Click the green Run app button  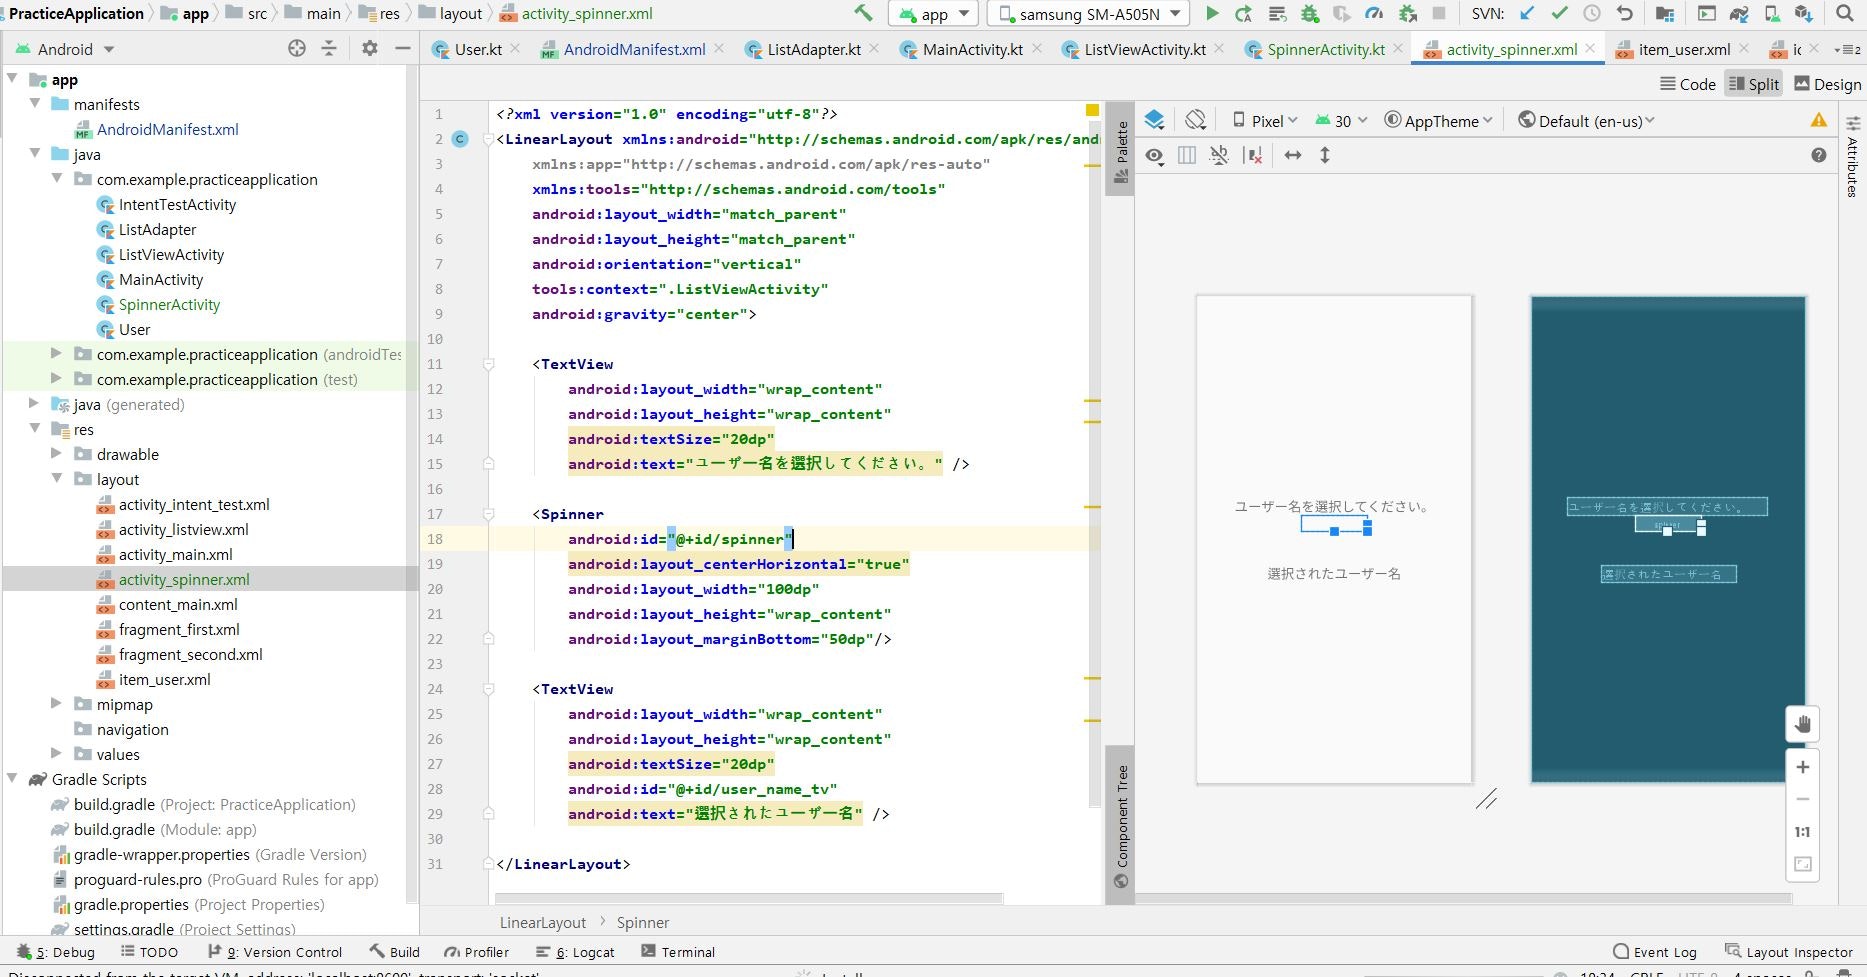pos(1212,14)
